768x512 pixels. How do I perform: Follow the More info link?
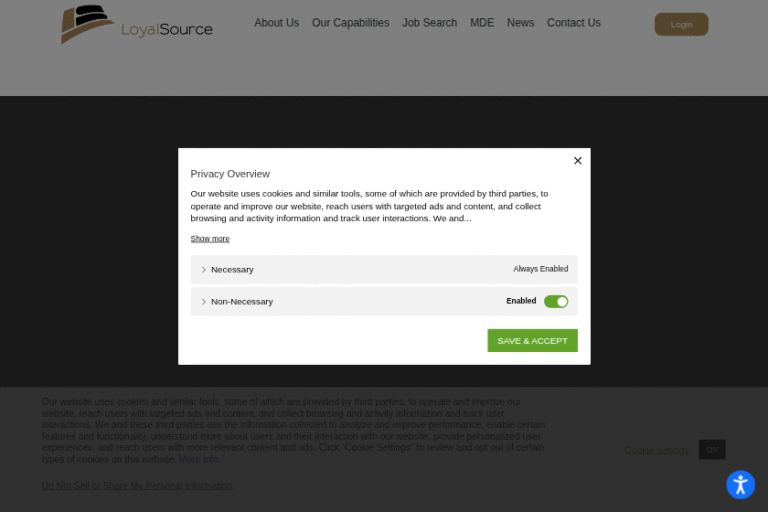click(199, 459)
